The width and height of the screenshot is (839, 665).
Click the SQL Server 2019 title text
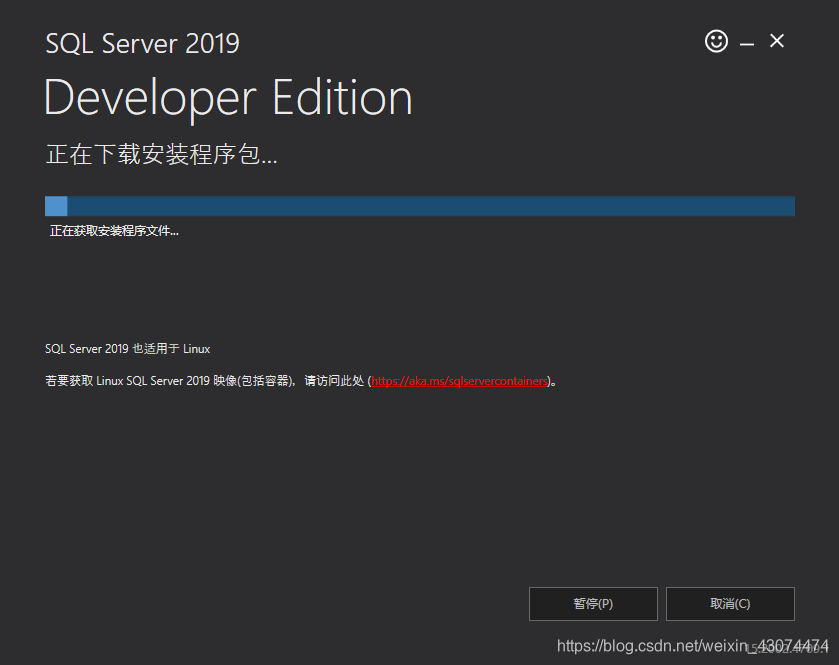[x=142, y=43]
